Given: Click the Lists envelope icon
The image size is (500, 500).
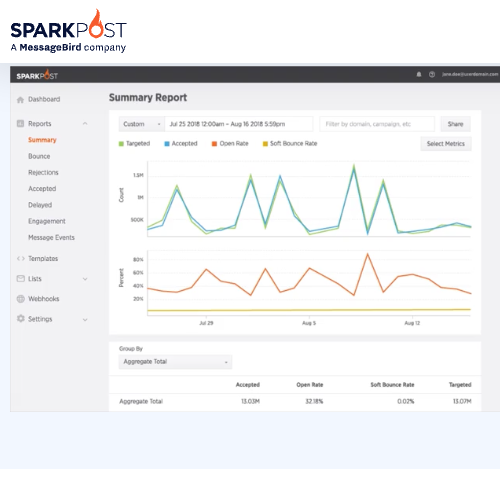Looking at the screenshot, I should coord(21,278).
